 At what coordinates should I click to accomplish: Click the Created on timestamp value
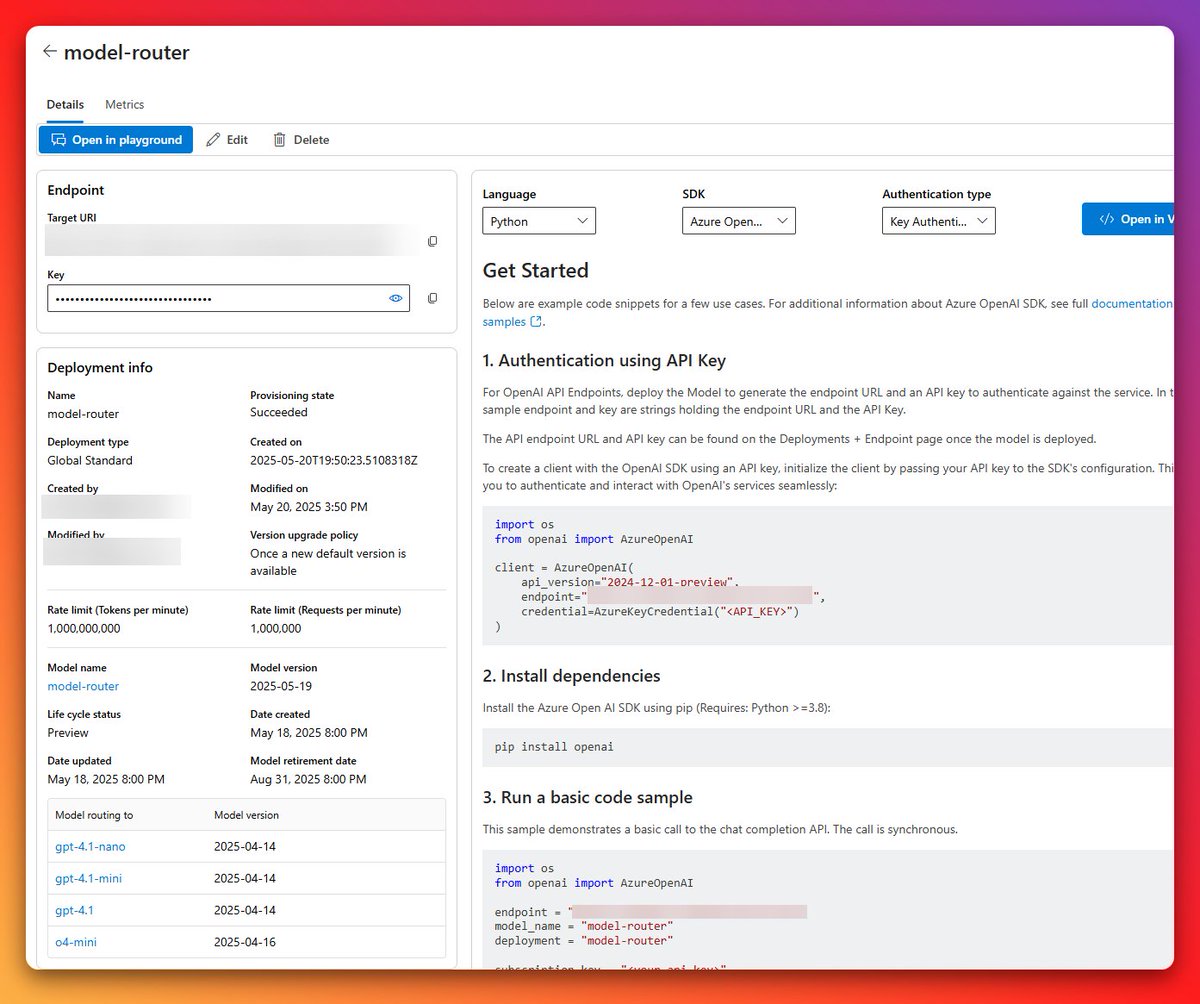pyautogui.click(x=334, y=460)
